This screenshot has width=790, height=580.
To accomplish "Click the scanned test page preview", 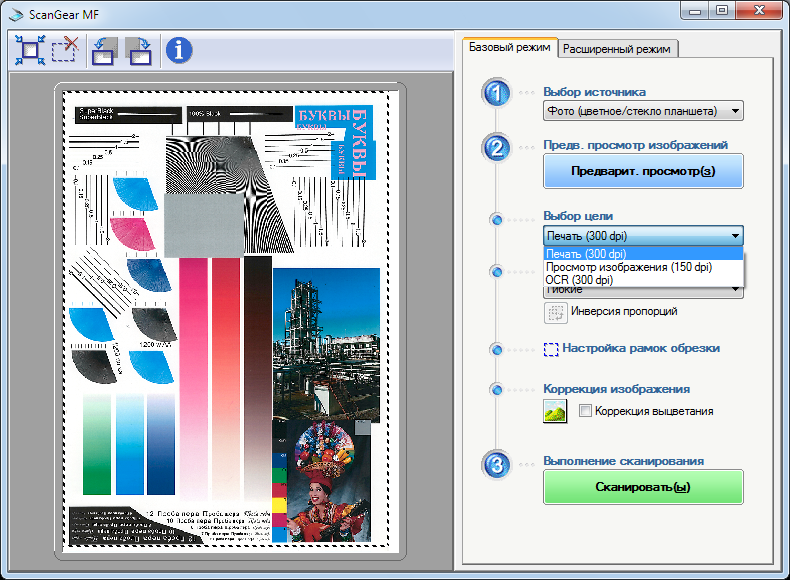I will pos(229,320).
